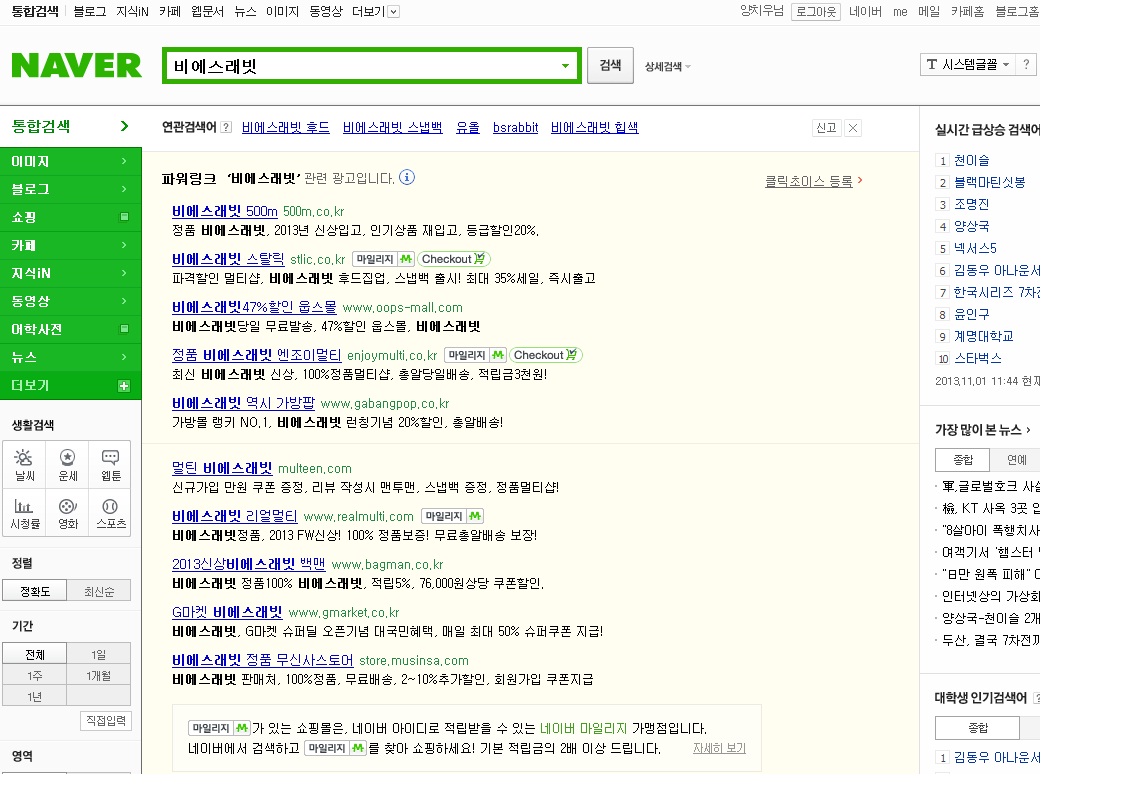Click the 검색 search button

click(x=610, y=65)
